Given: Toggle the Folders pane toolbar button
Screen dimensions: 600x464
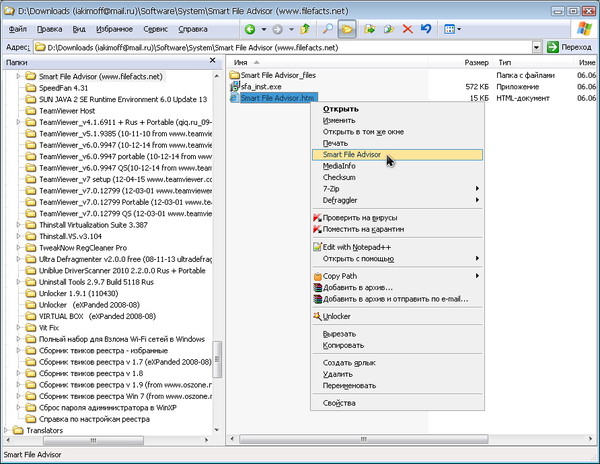Looking at the screenshot, I should tap(347, 29).
